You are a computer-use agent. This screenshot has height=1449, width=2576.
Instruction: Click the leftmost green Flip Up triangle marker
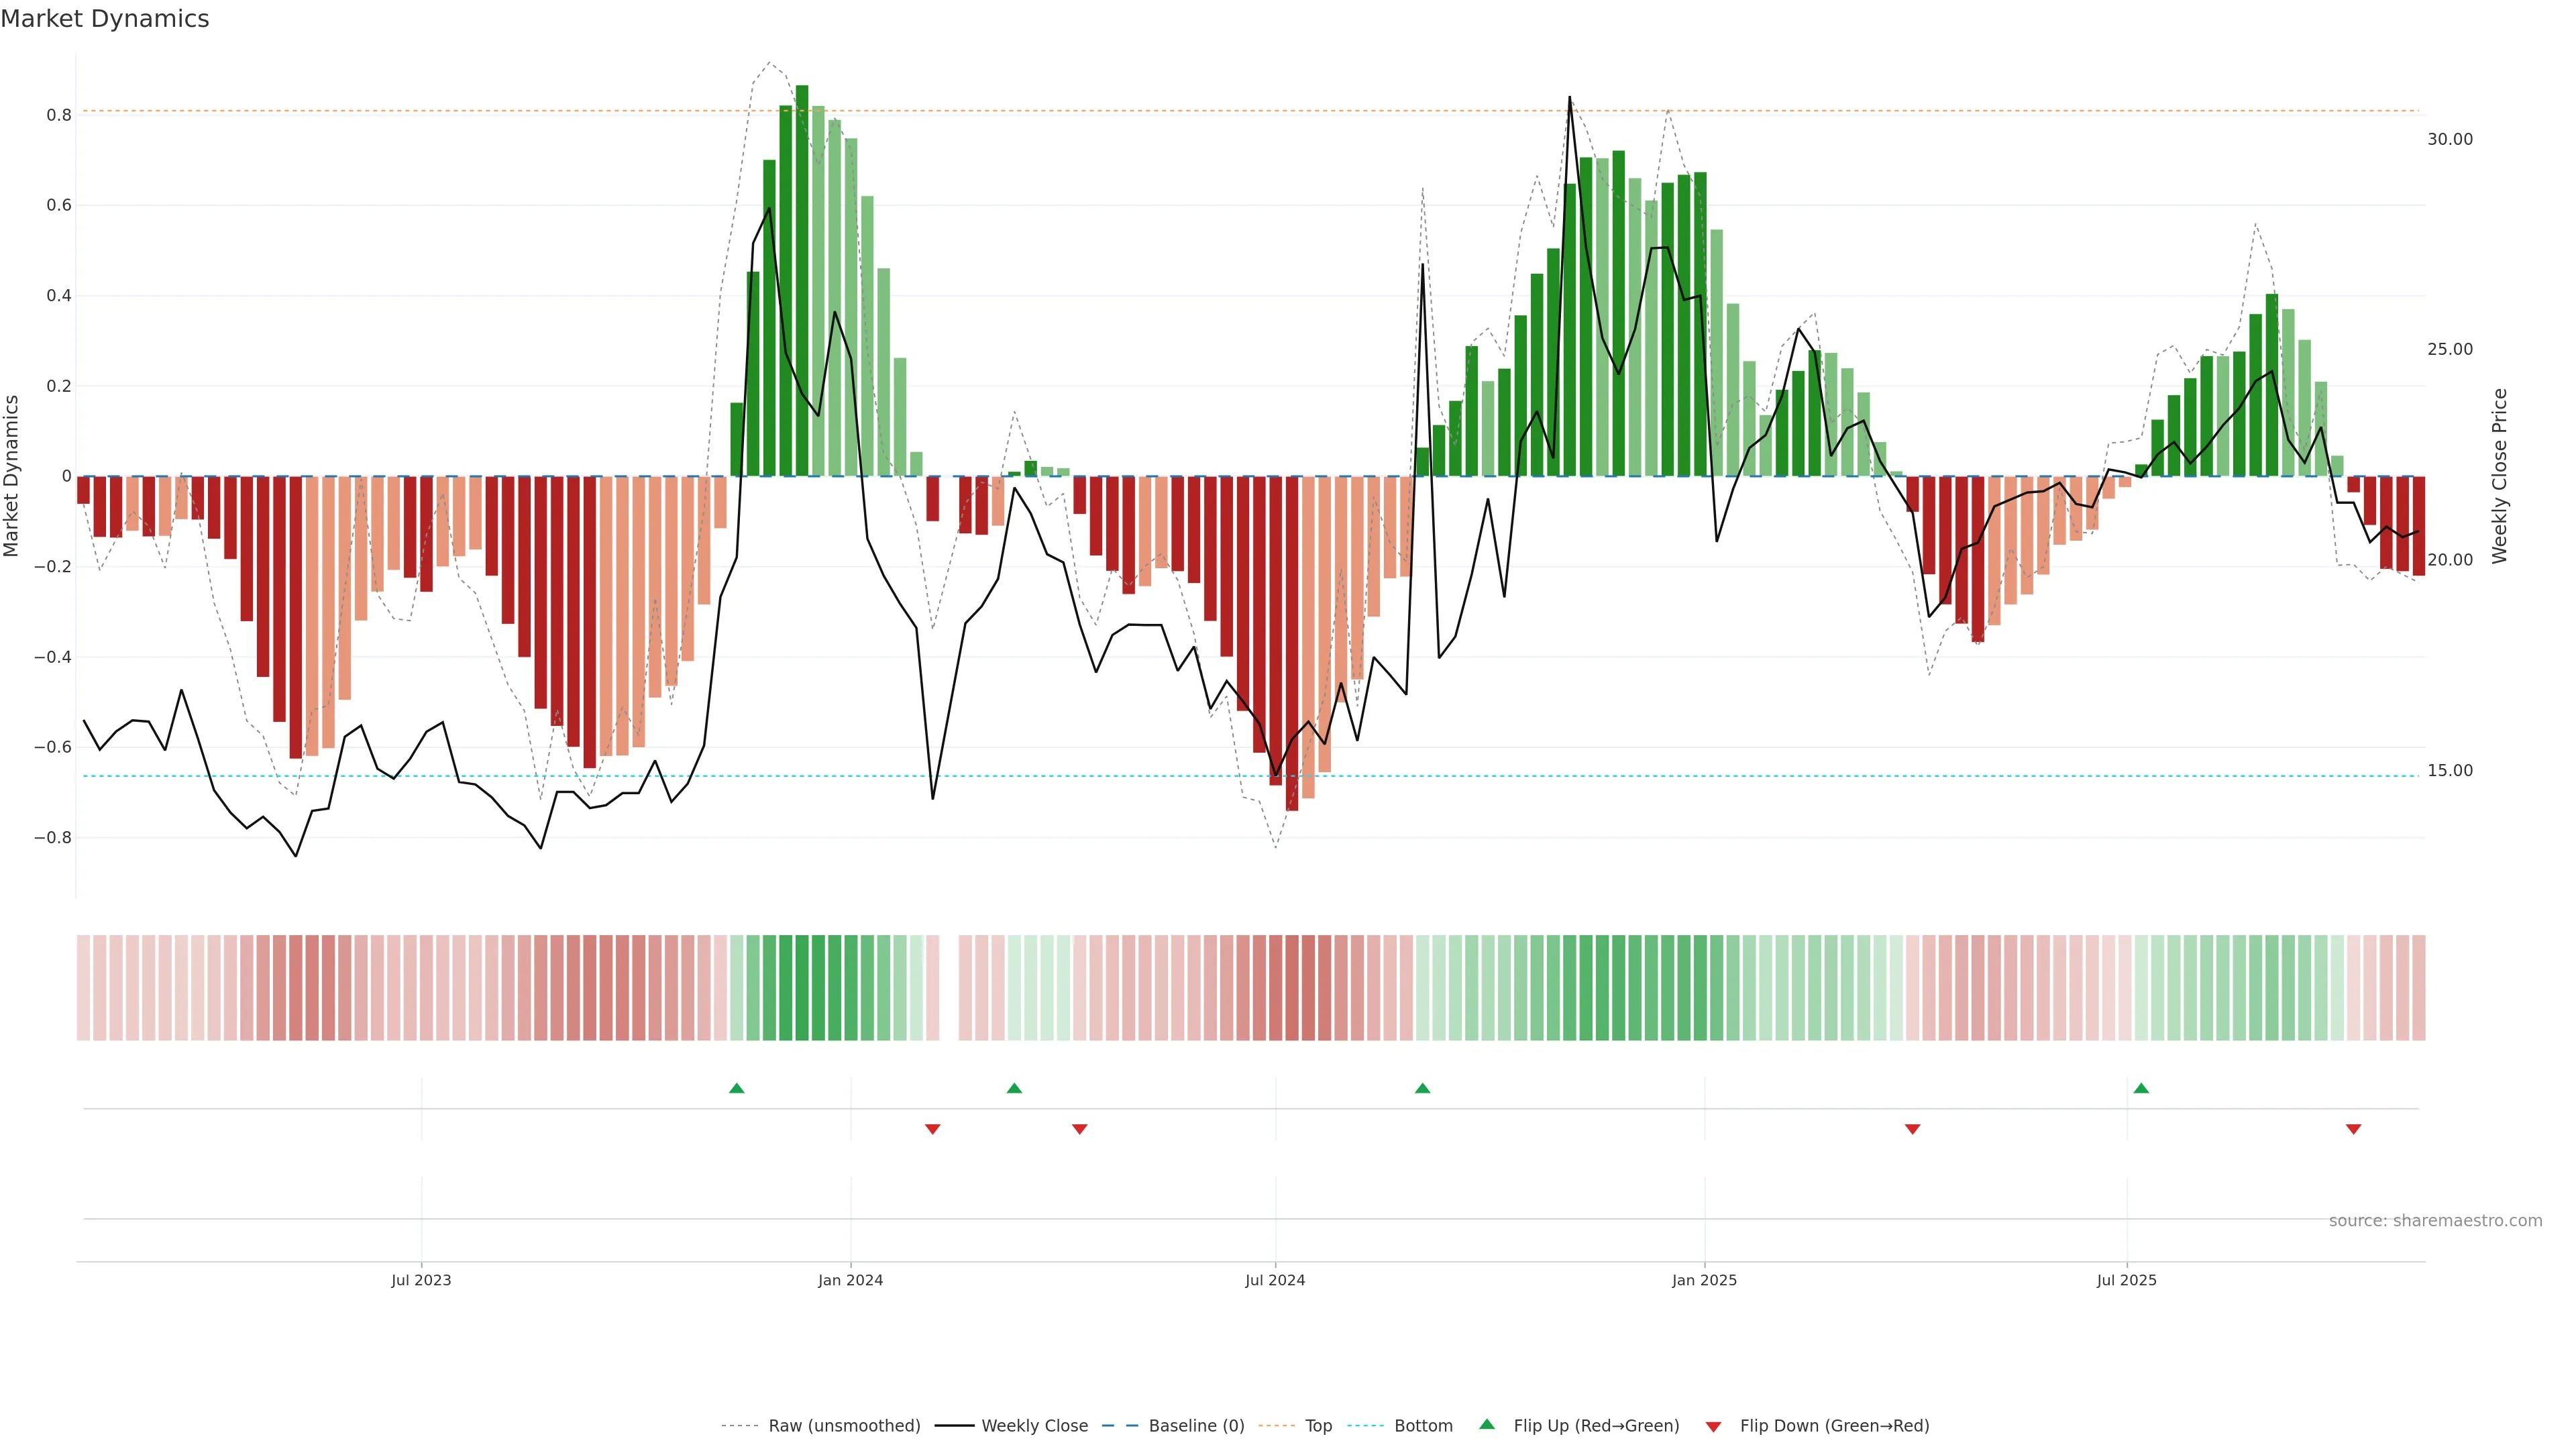pyautogui.click(x=737, y=1088)
